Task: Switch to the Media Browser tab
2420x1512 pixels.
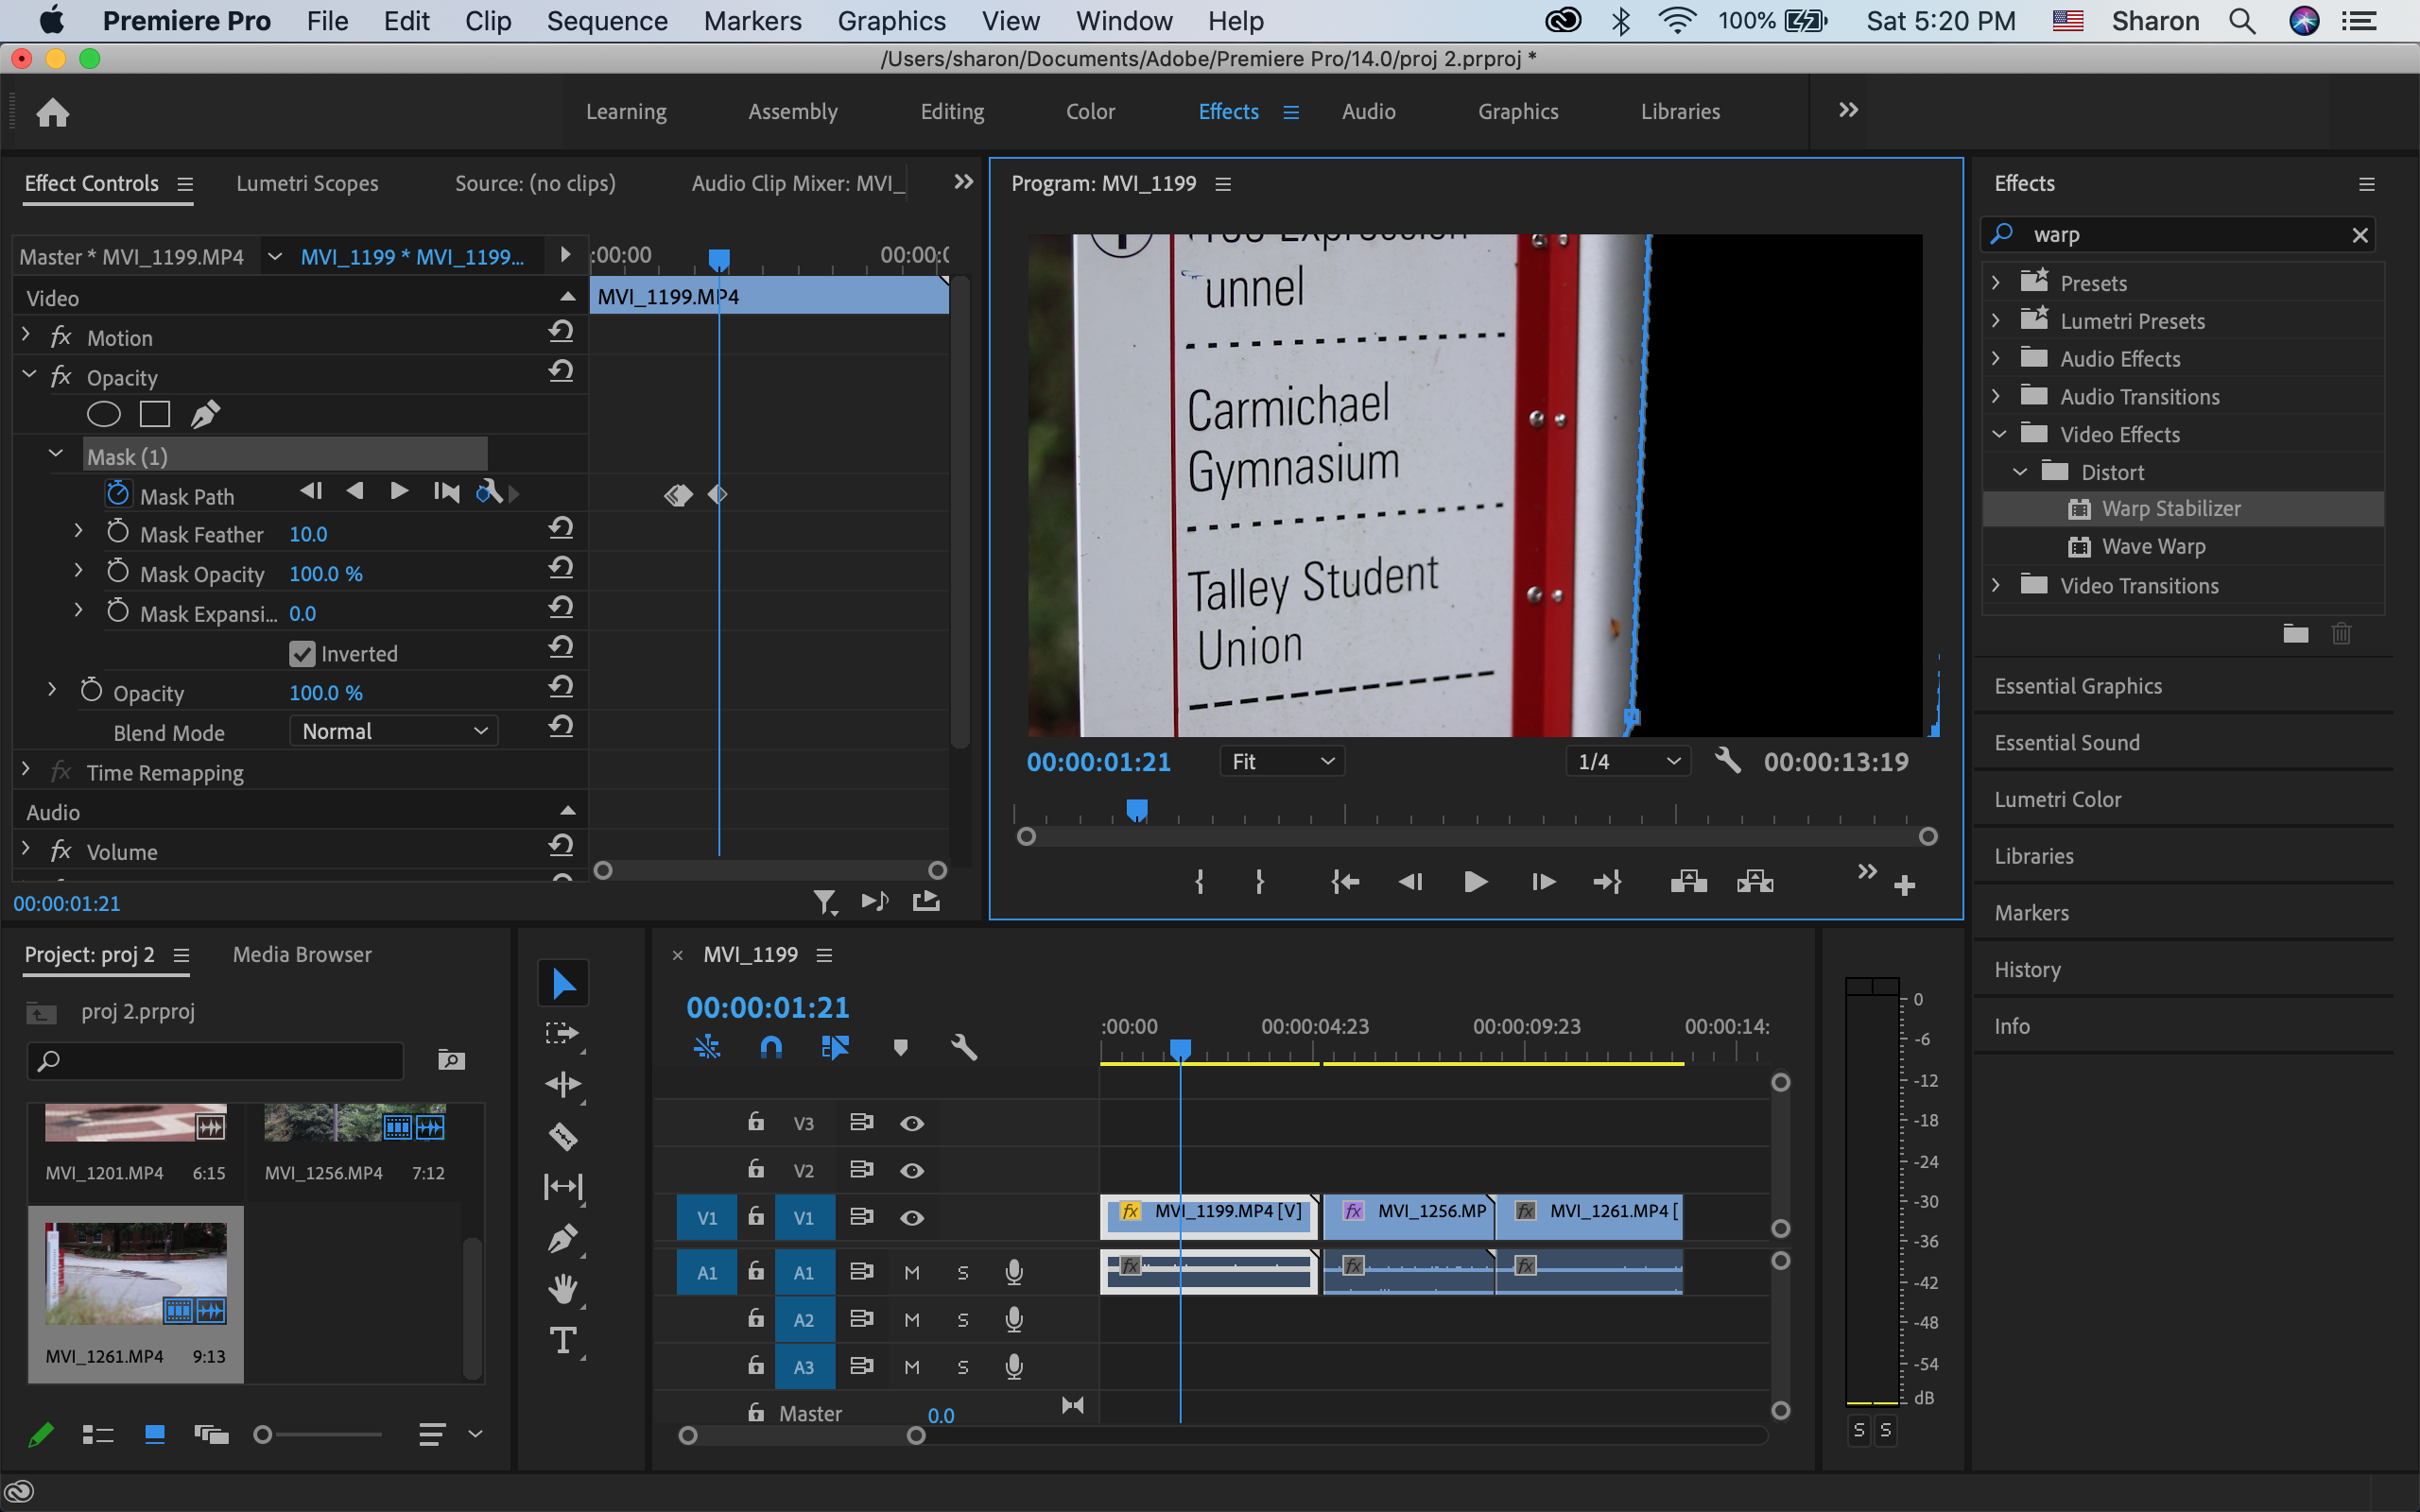Action: tap(301, 954)
